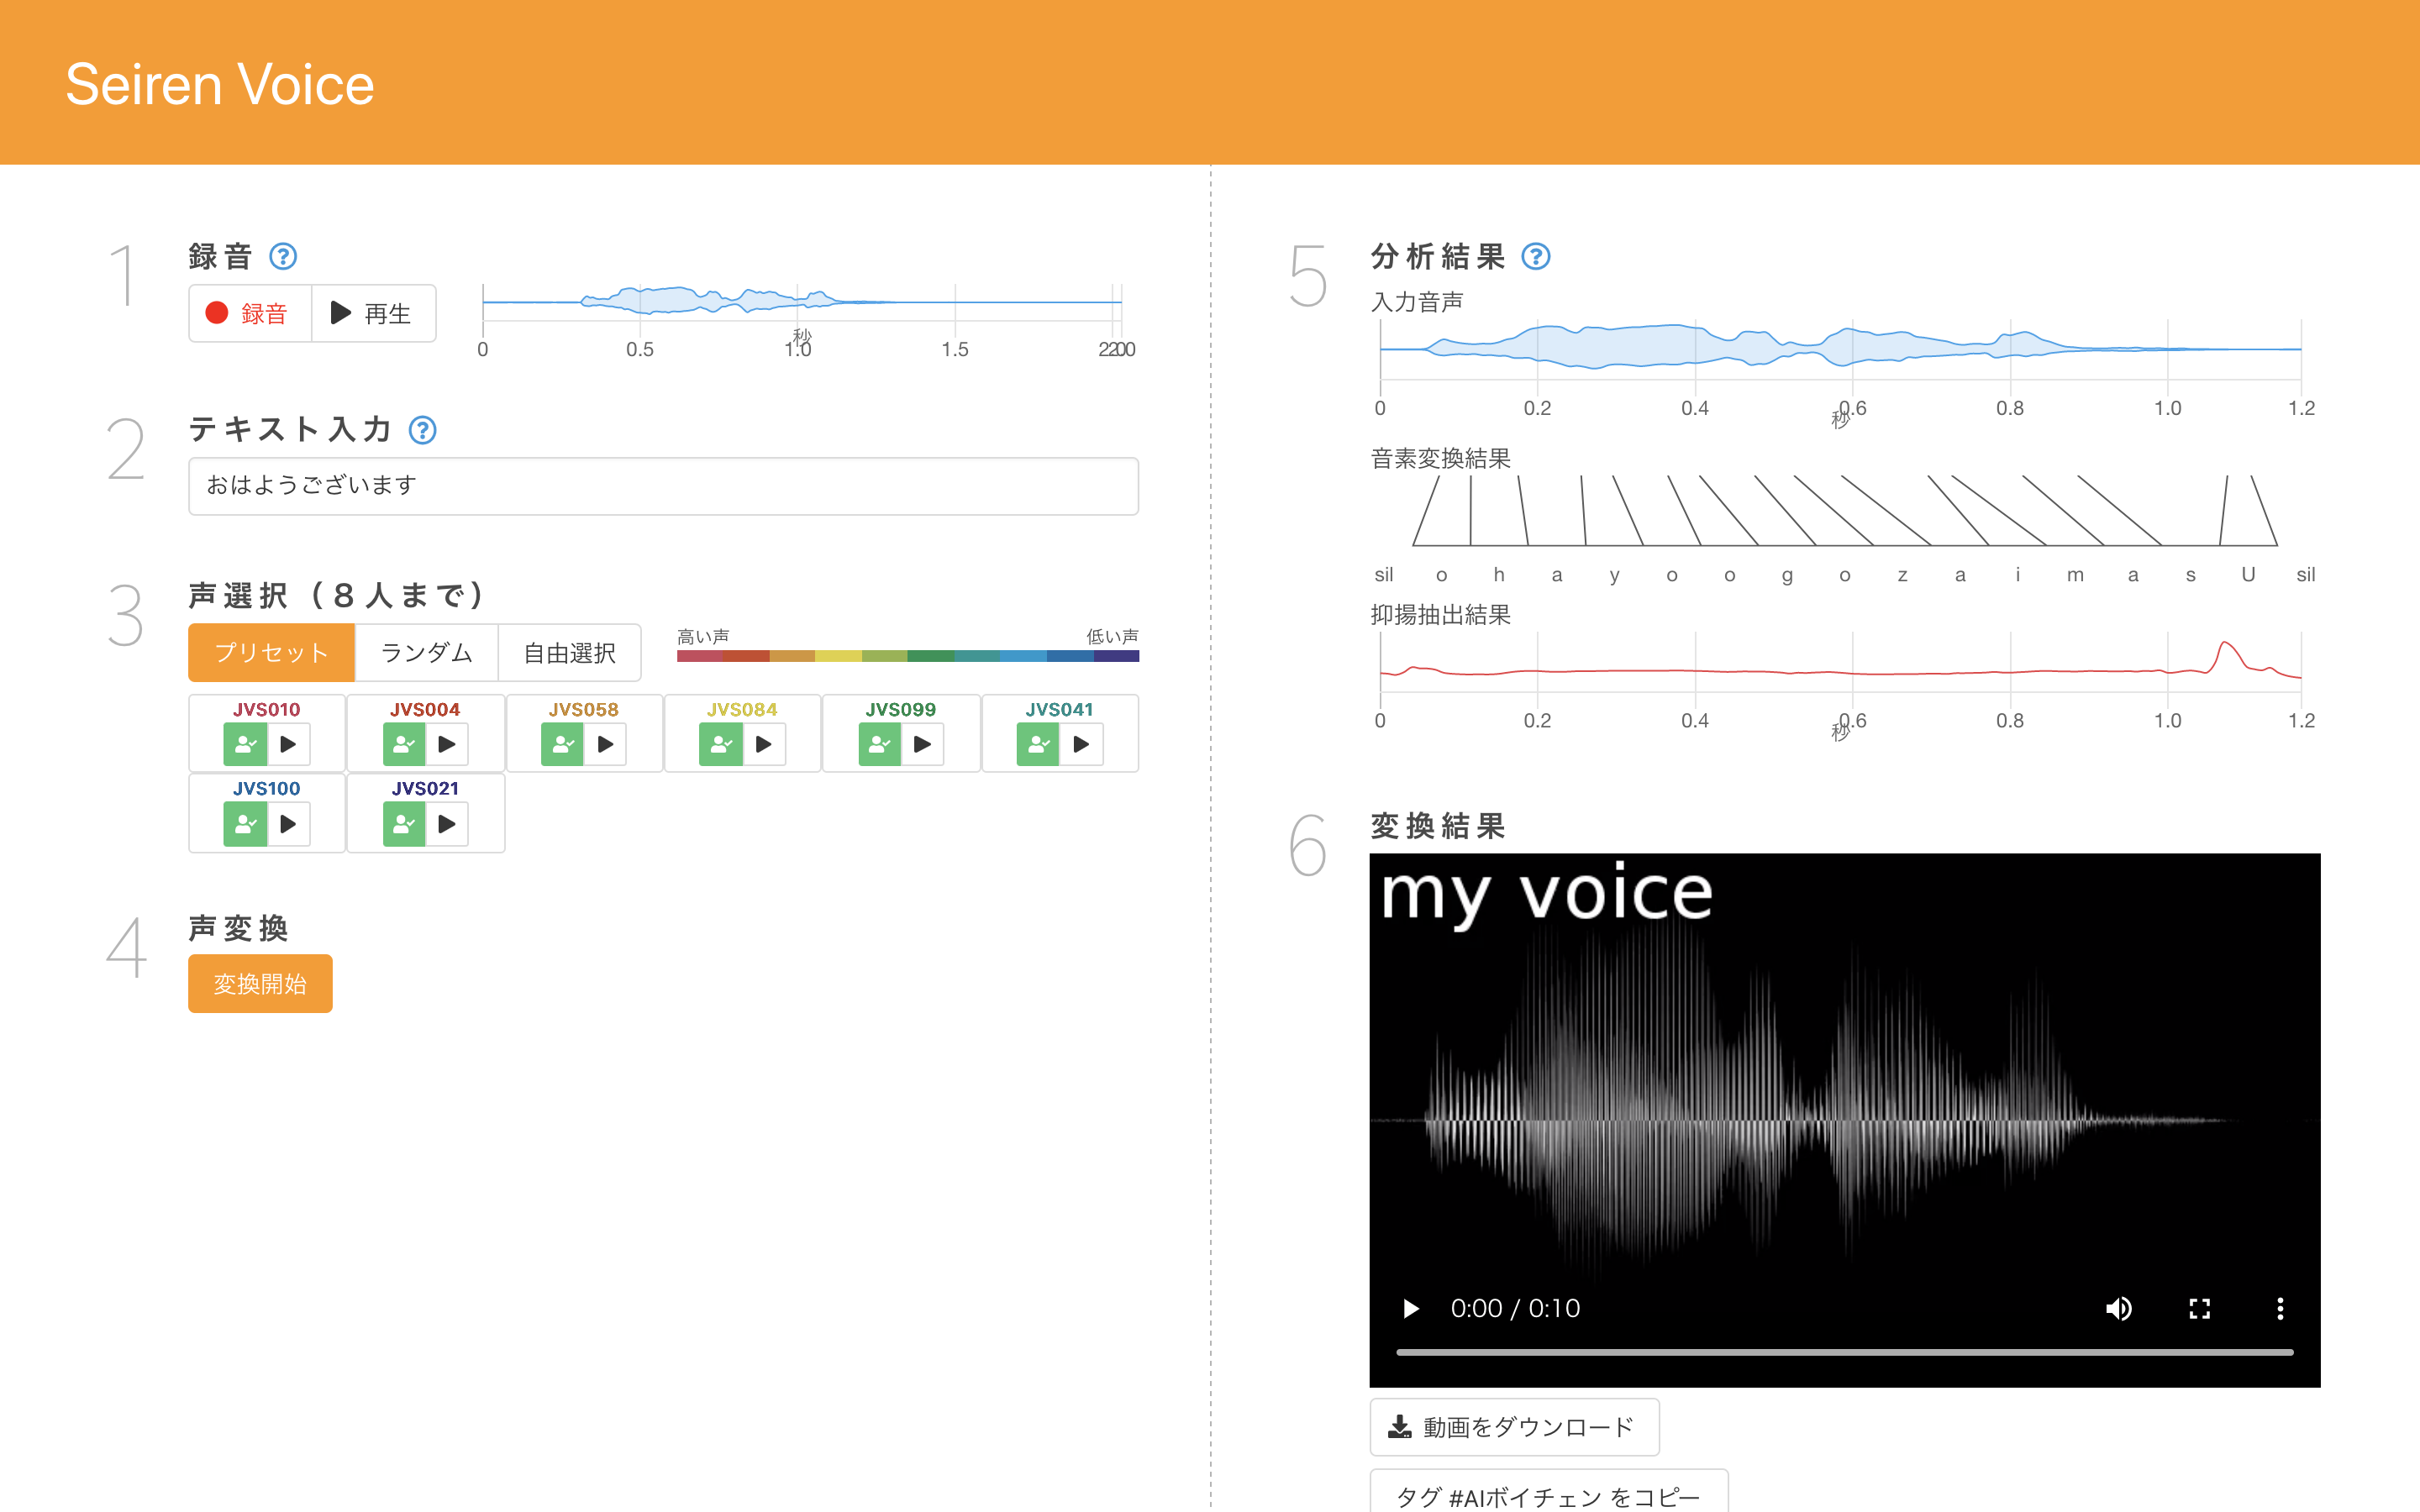The height and width of the screenshot is (1512, 2420).
Task: Preview voice JVS021 with its play icon
Action: [447, 824]
